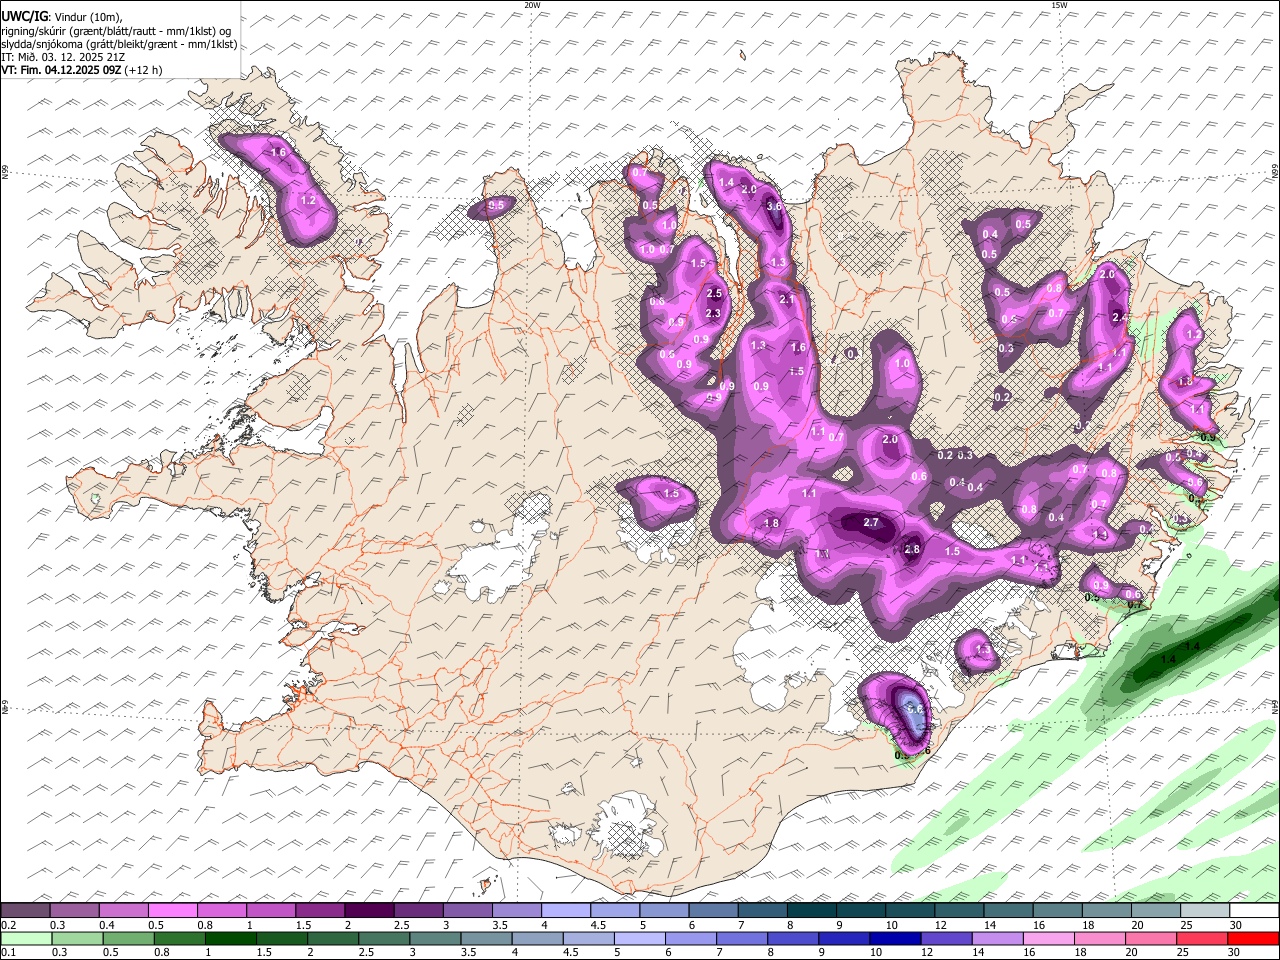
Task: Click the 4.5 label in upper legend row
Action: coord(599,924)
